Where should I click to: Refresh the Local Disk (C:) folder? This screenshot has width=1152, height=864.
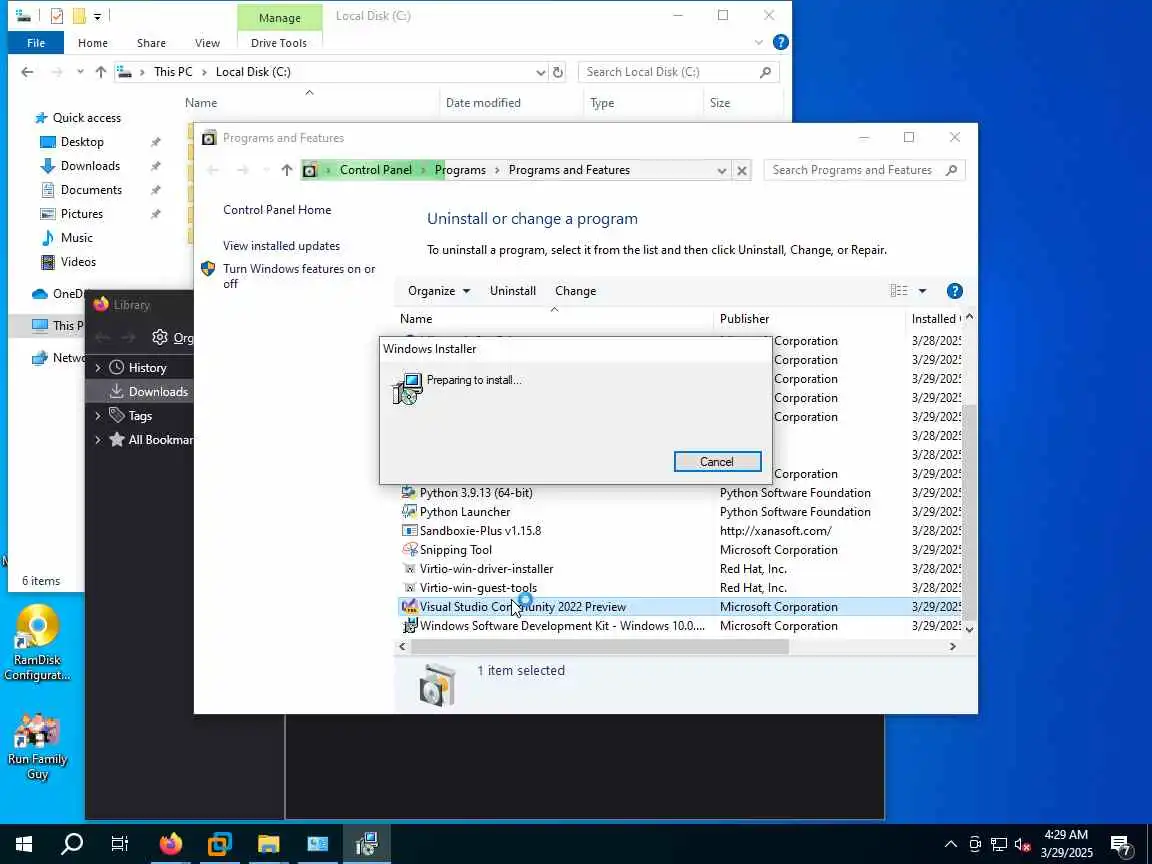click(558, 72)
